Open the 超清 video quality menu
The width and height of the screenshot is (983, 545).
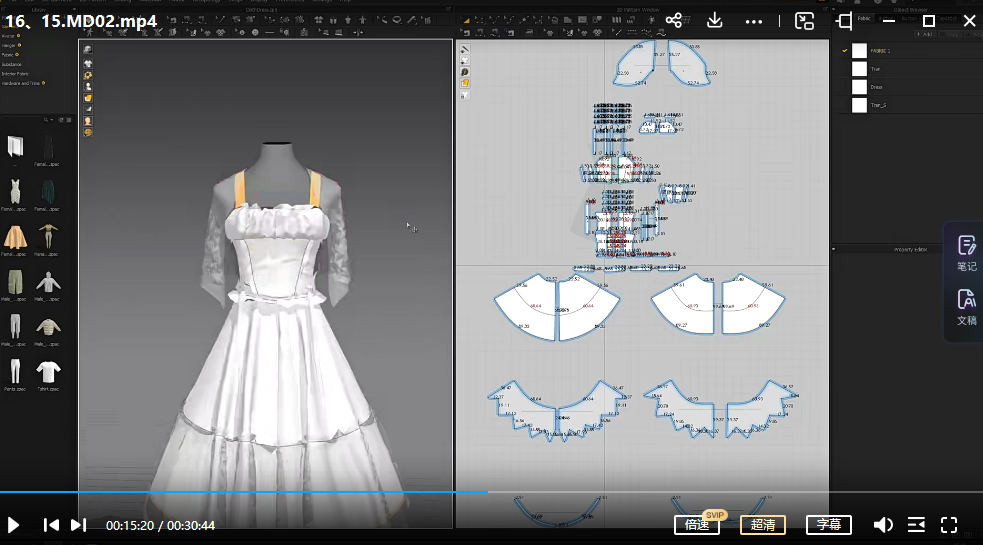pos(762,525)
